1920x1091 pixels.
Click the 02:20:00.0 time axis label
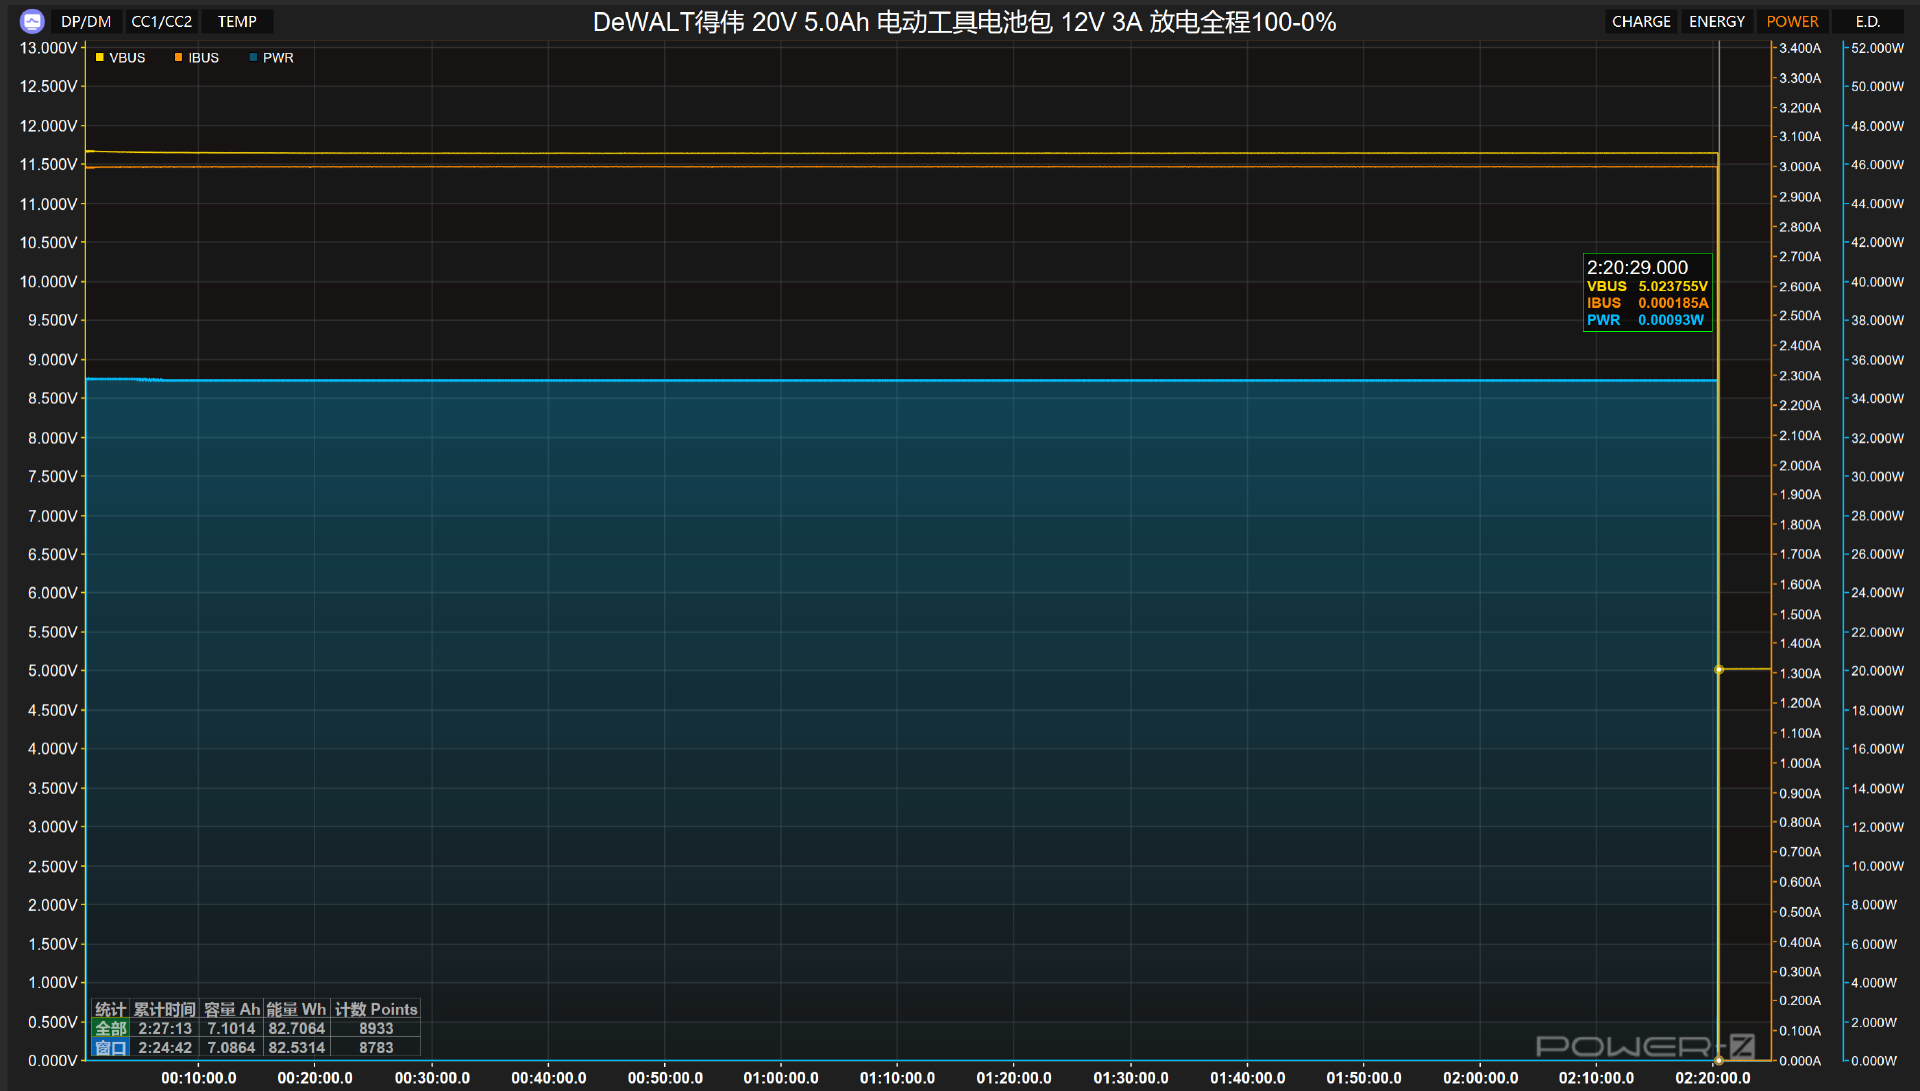click(x=1713, y=1077)
